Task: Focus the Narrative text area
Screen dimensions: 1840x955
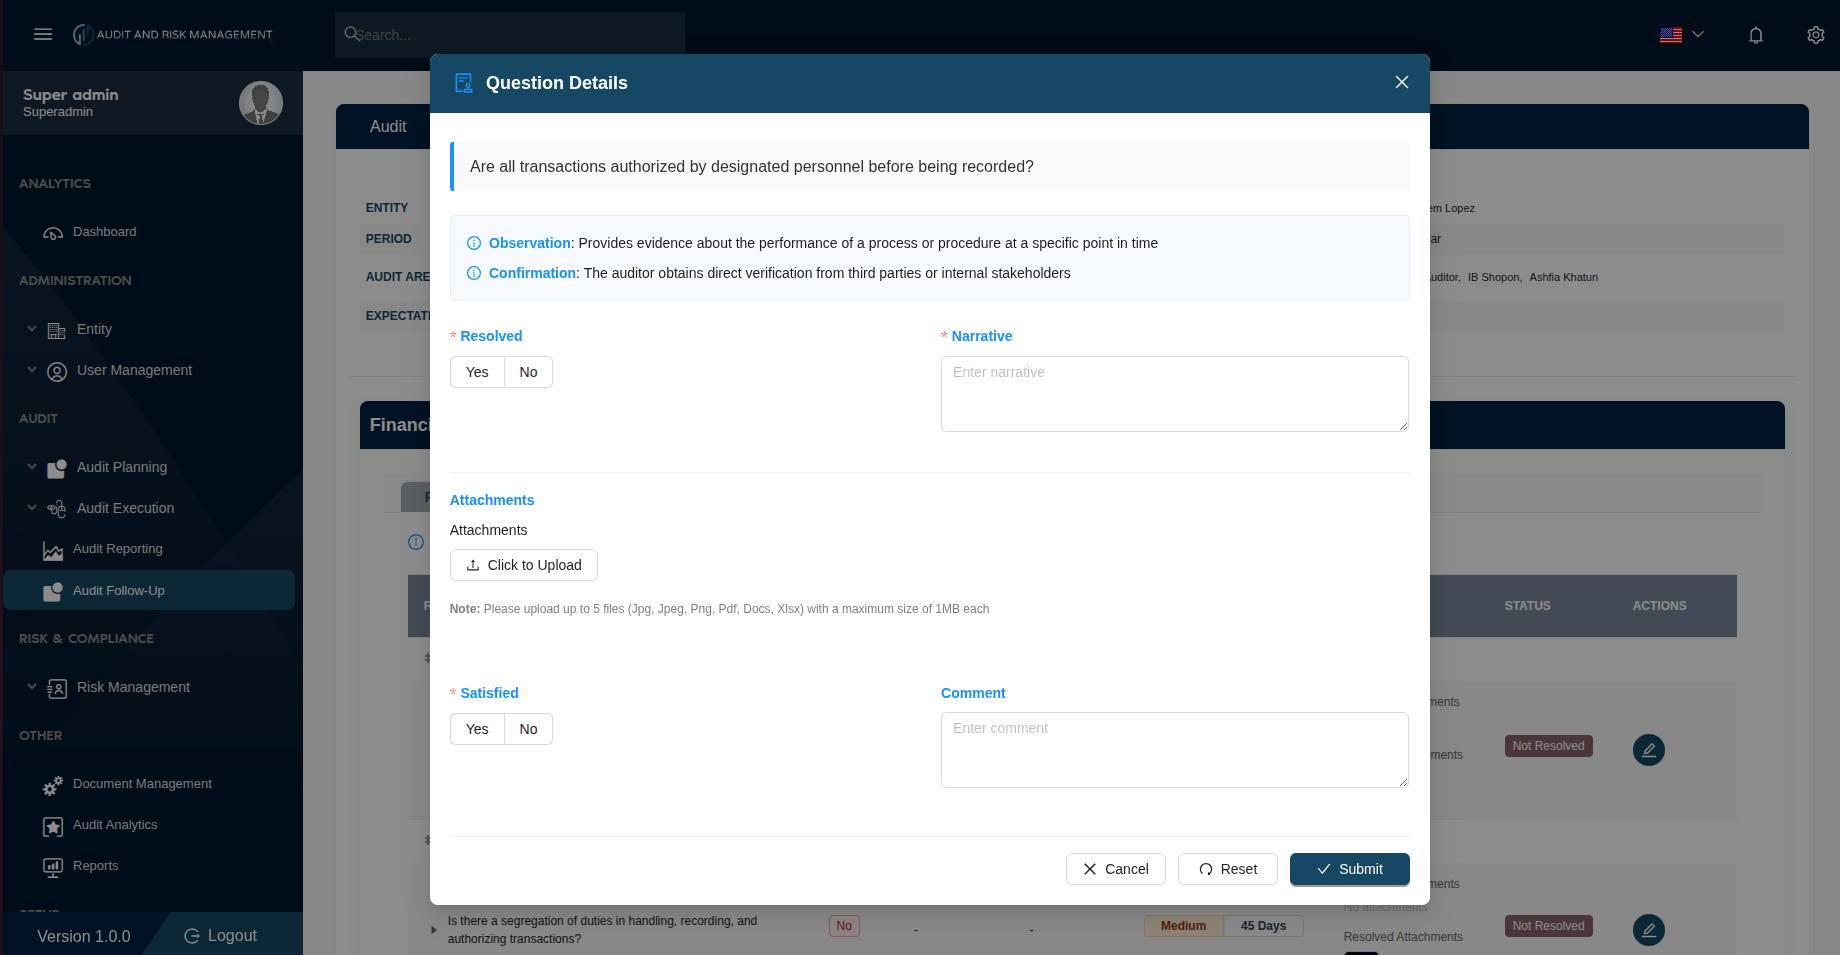Action: (x=1174, y=394)
